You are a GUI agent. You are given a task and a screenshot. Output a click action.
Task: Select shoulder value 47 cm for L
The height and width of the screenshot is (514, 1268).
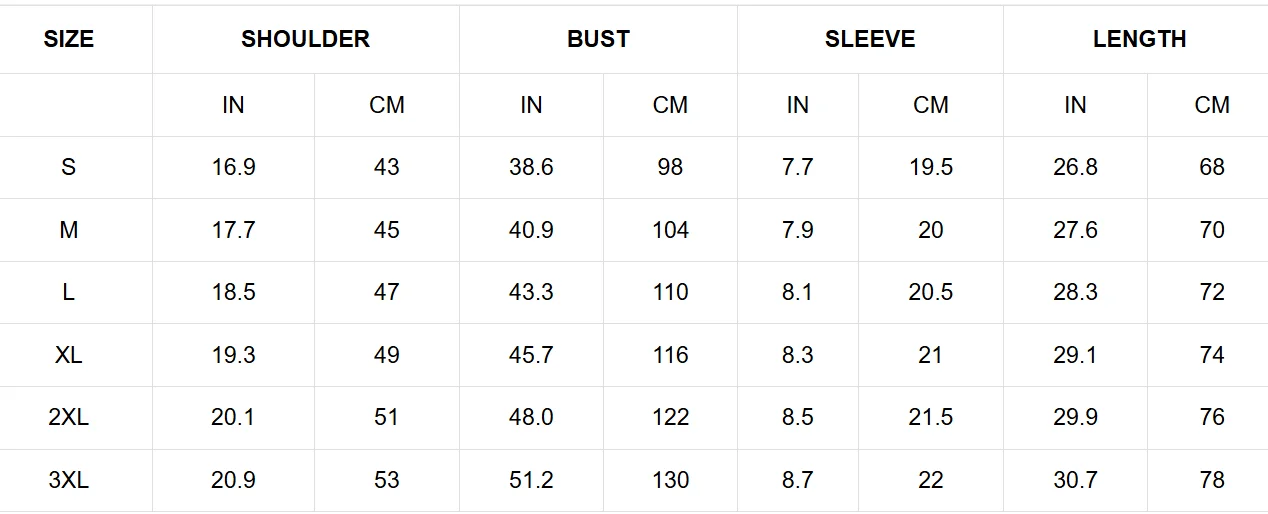(x=386, y=292)
